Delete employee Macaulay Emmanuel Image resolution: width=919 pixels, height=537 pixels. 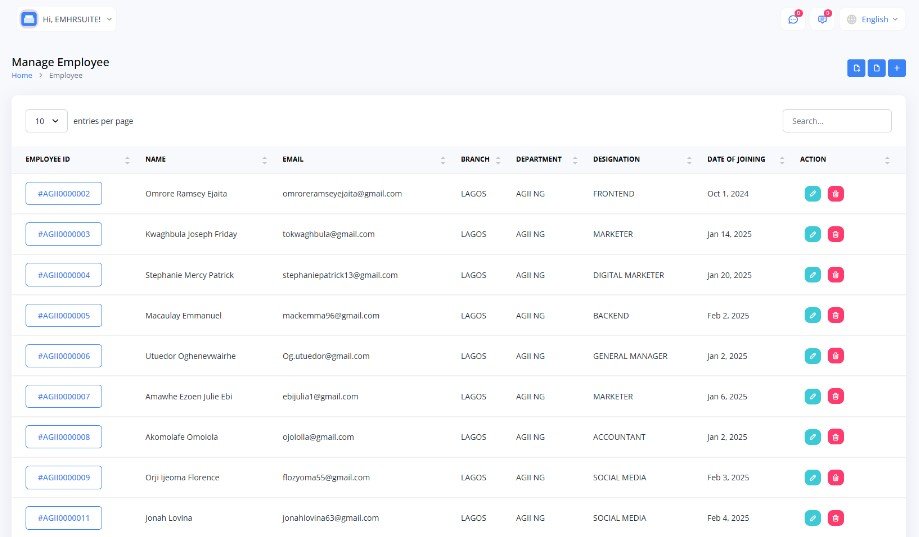tap(835, 315)
